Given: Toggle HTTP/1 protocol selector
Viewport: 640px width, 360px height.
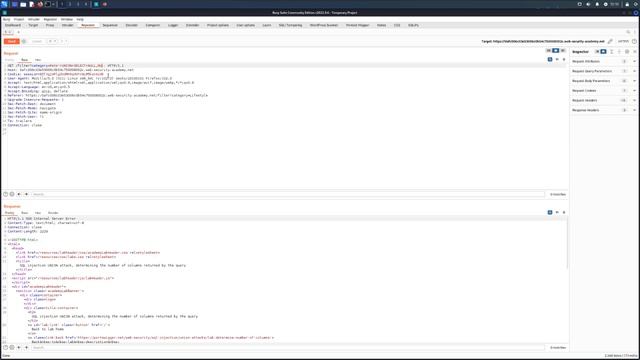Looking at the screenshot, I should pos(623,41).
